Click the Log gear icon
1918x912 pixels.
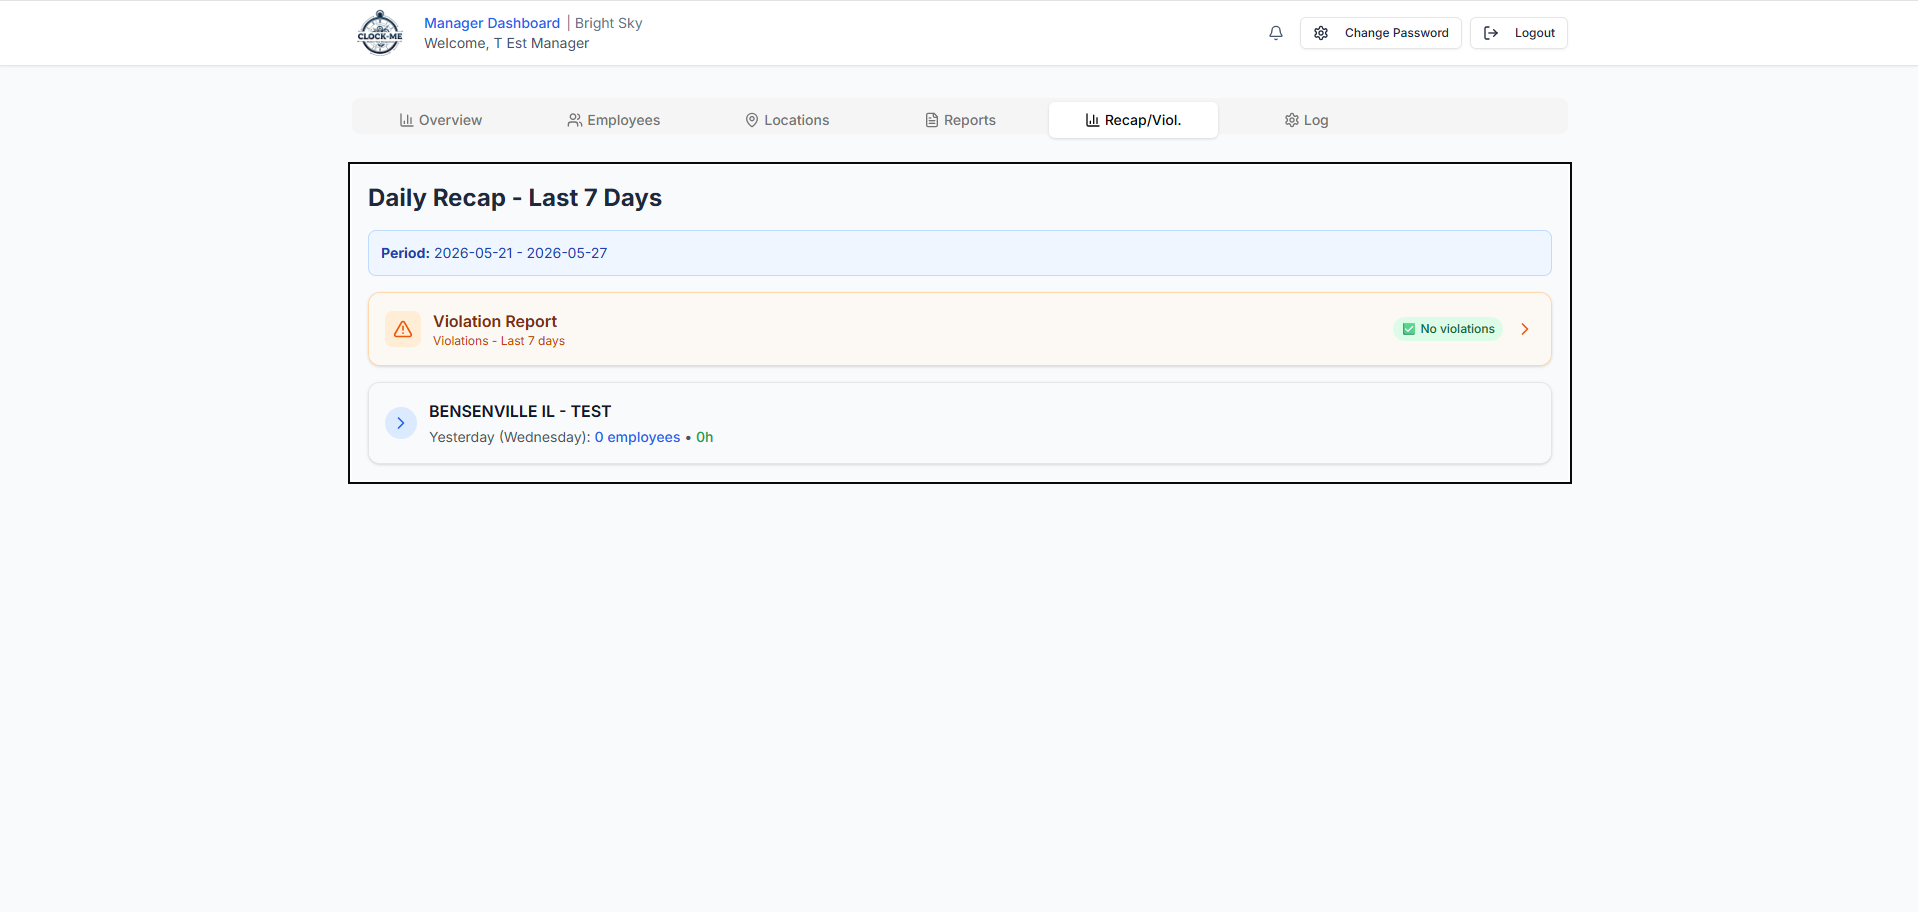(x=1292, y=120)
